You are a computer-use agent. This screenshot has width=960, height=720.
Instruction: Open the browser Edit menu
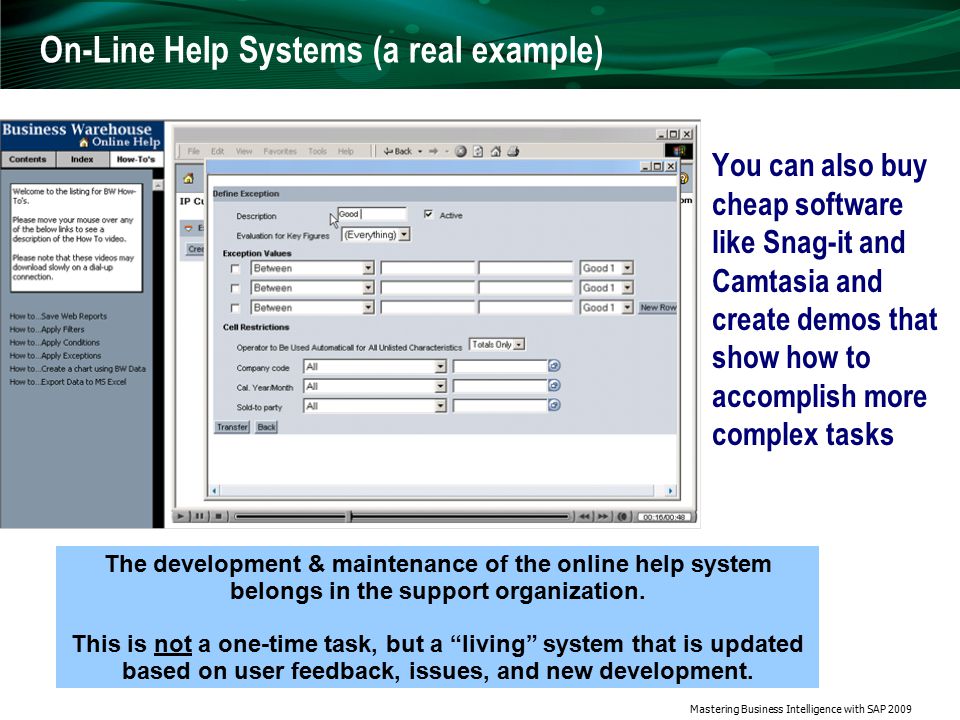[217, 151]
